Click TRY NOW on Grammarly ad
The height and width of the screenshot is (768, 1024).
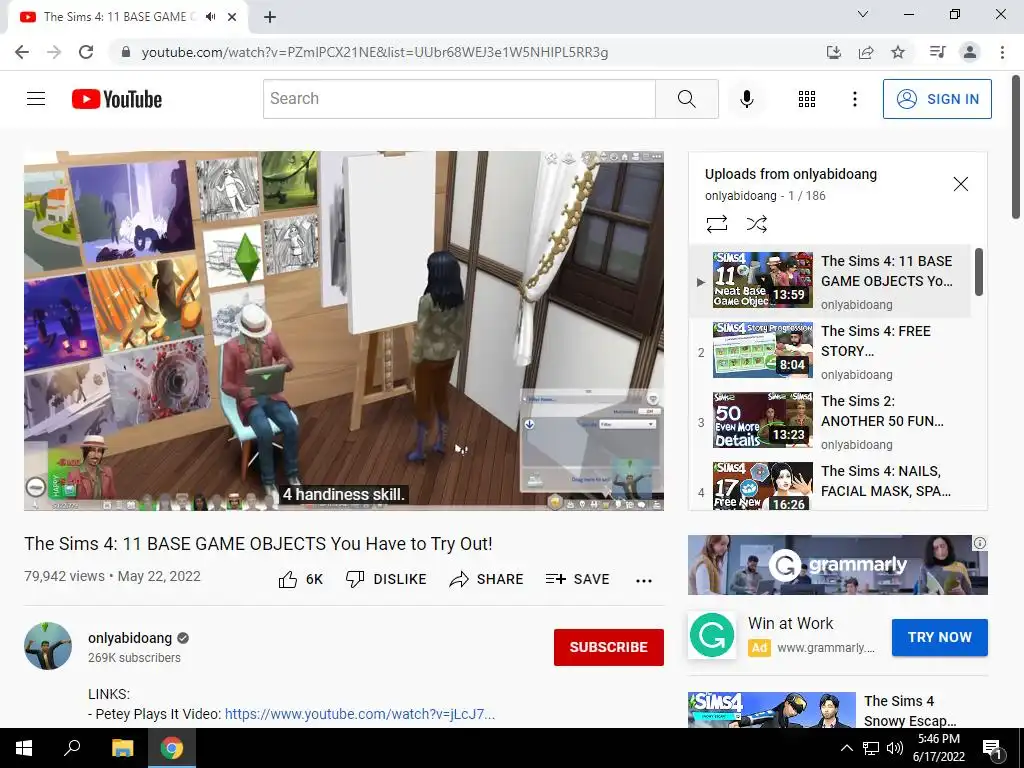939,637
